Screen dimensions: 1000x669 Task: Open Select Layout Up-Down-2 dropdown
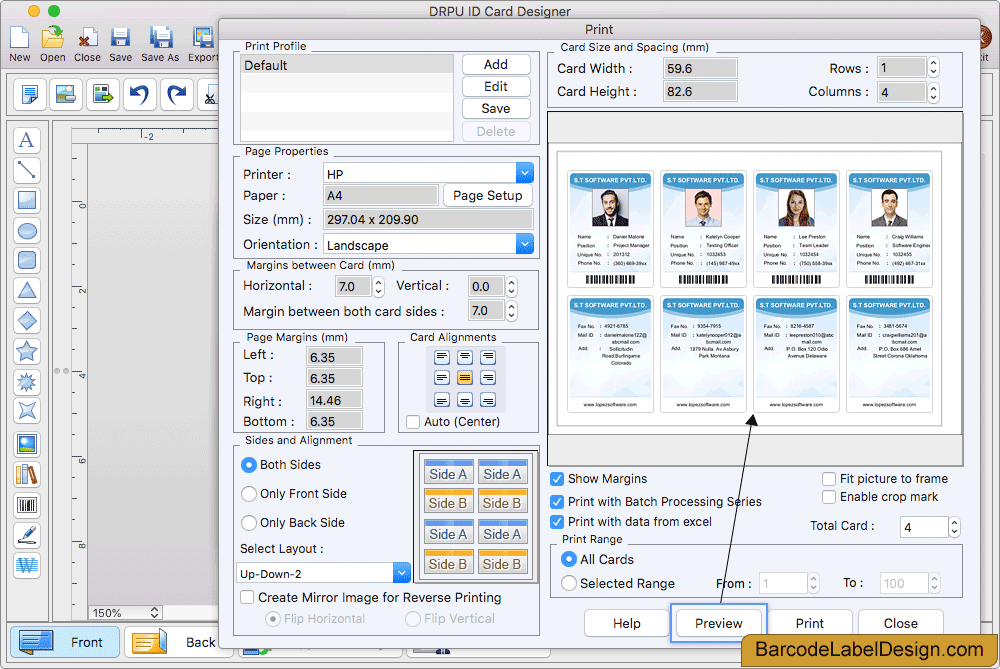(x=402, y=573)
